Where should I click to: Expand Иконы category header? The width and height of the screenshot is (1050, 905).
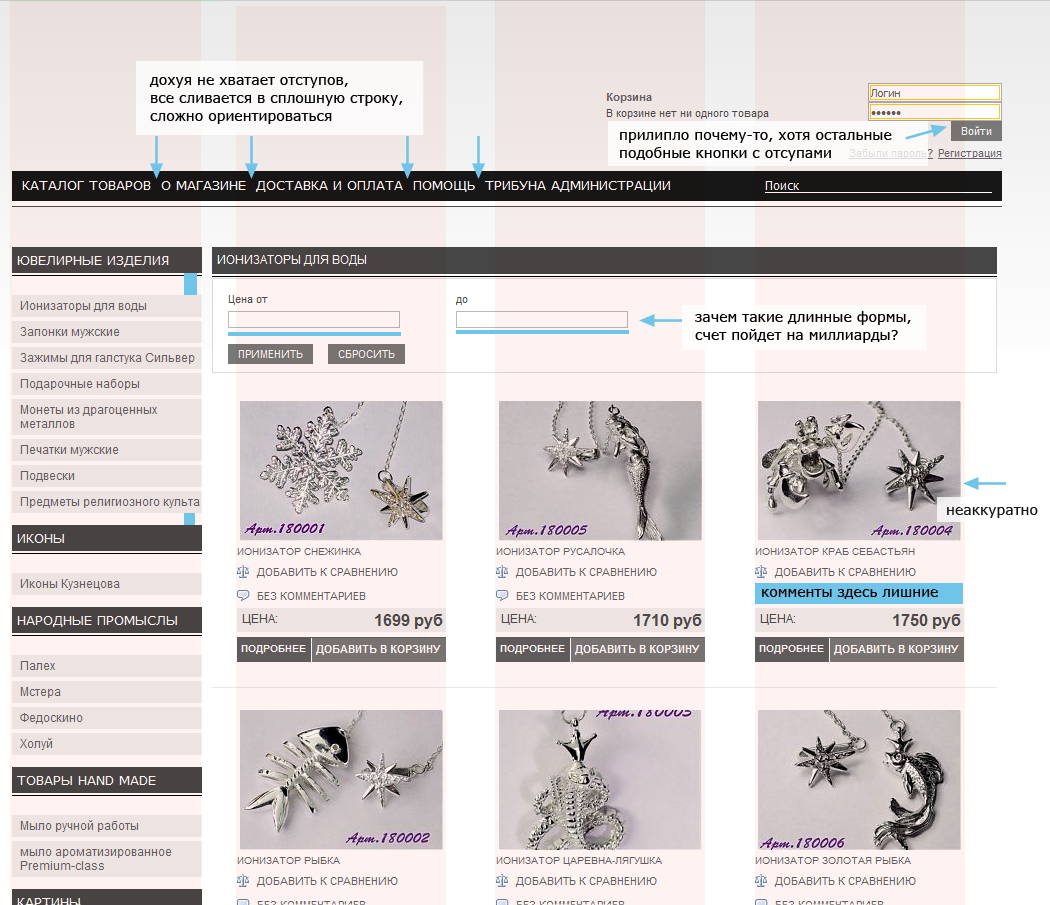[x=106, y=539]
